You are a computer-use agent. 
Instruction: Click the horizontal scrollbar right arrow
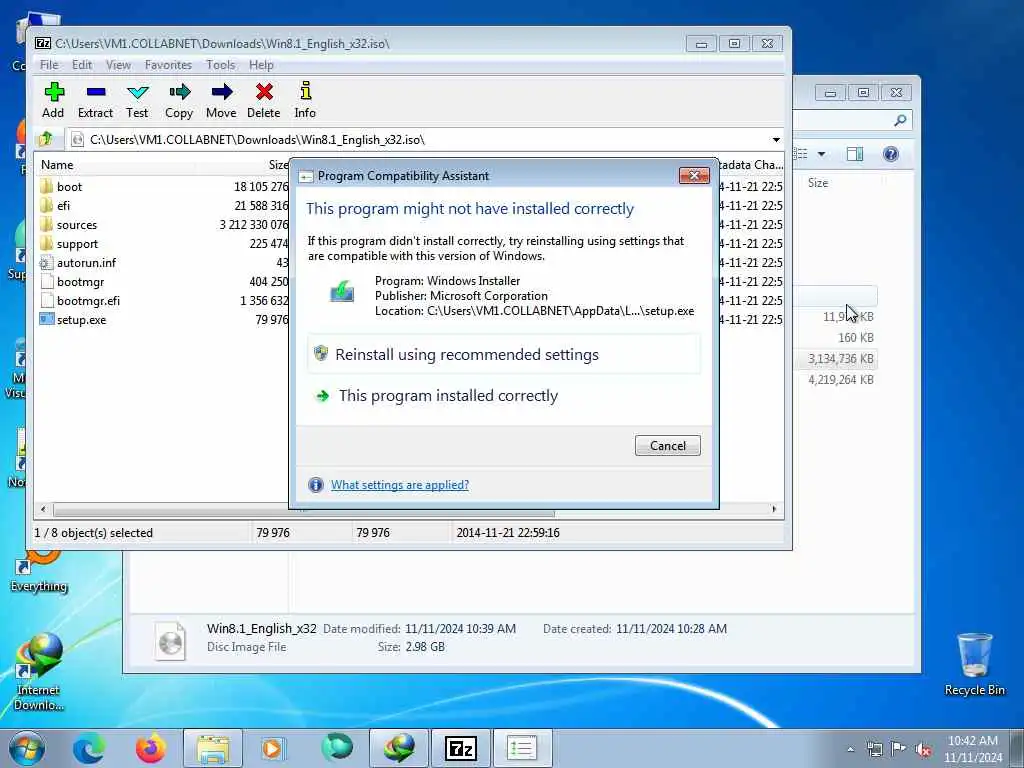click(775, 509)
